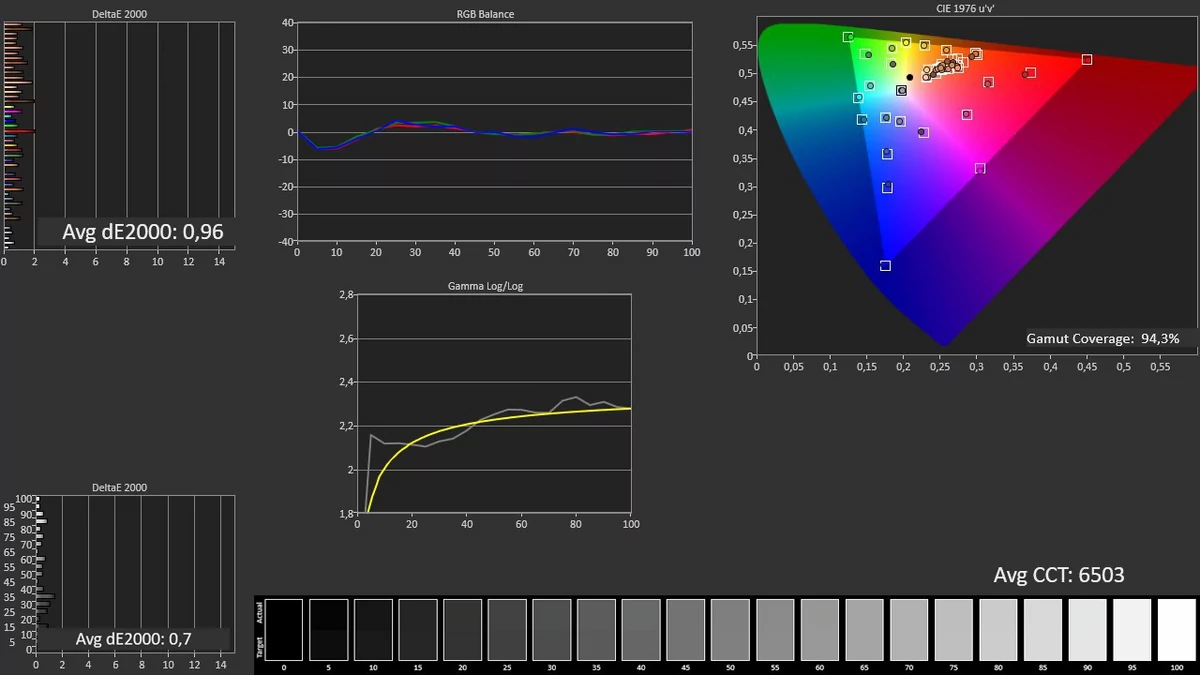Select the grayscale patch labeled 85
Image resolution: width=1200 pixels, height=675 pixels.
[1042, 630]
